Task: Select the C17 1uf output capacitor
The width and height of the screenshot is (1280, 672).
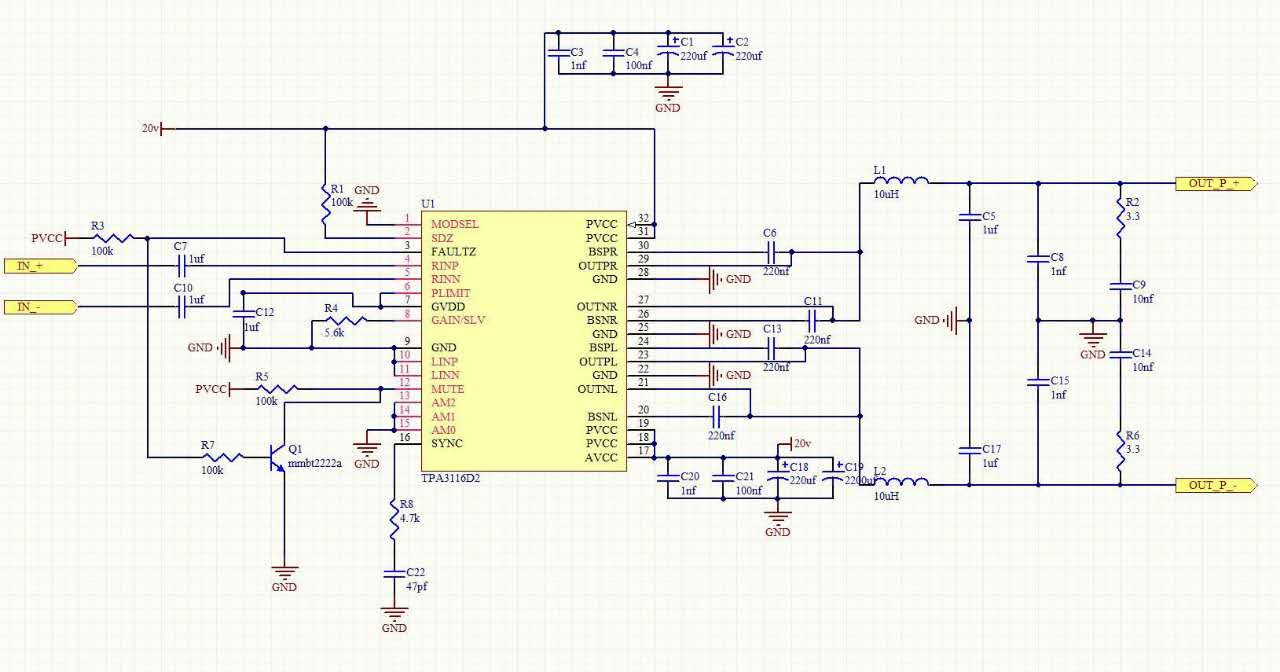Action: pyautogui.click(x=967, y=450)
